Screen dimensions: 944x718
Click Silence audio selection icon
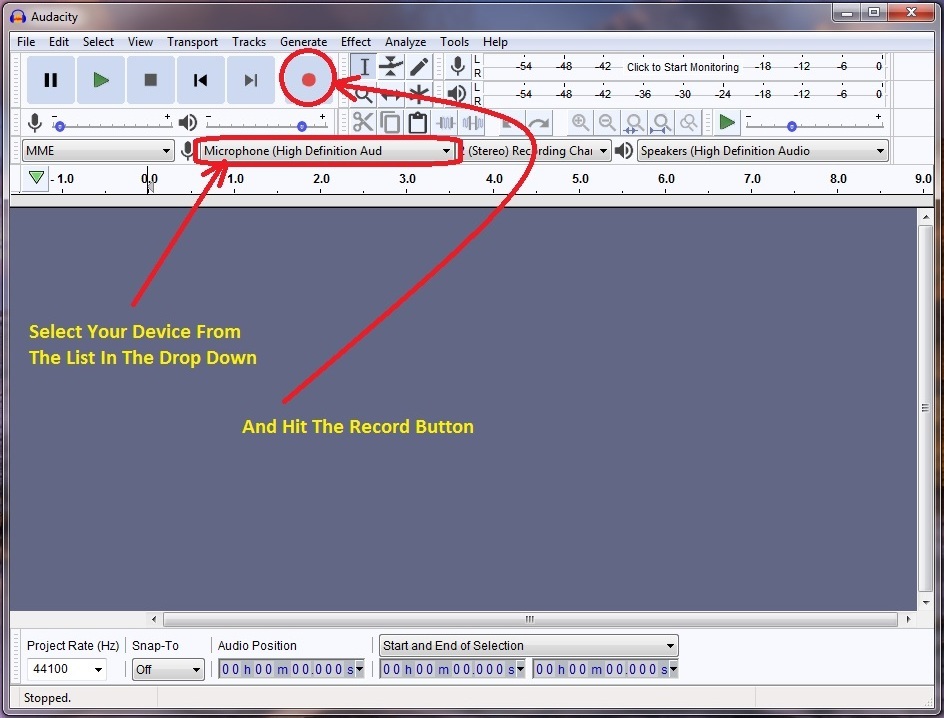(x=473, y=123)
